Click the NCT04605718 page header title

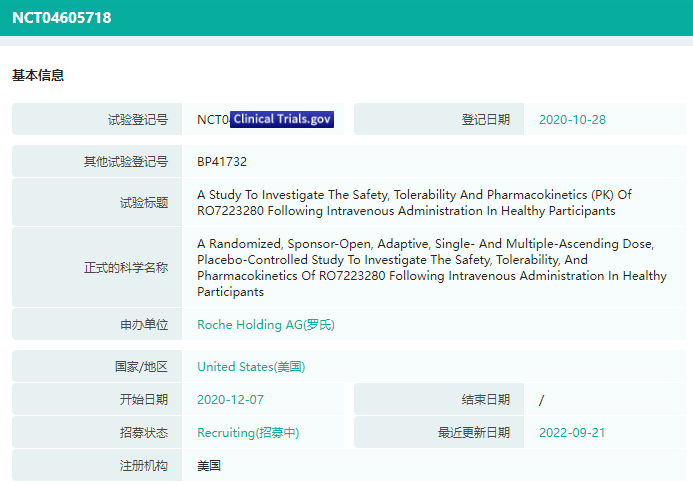[62, 18]
